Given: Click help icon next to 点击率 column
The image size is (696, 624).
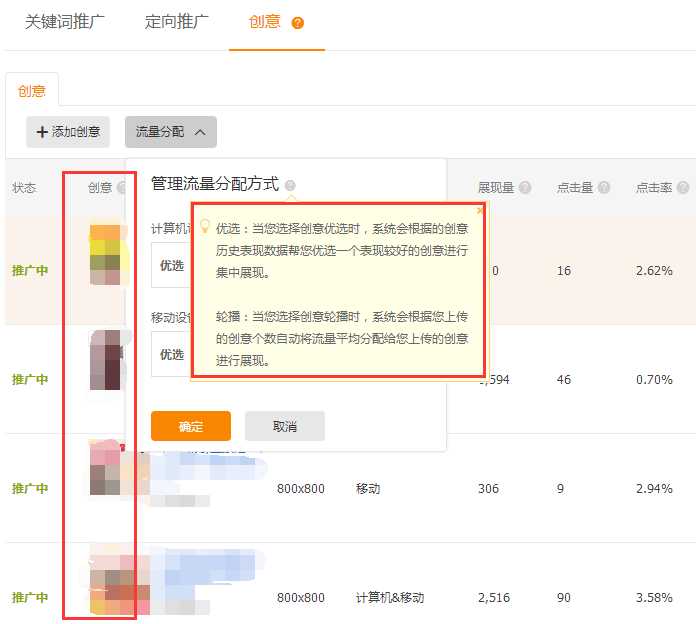Looking at the screenshot, I should [683, 188].
